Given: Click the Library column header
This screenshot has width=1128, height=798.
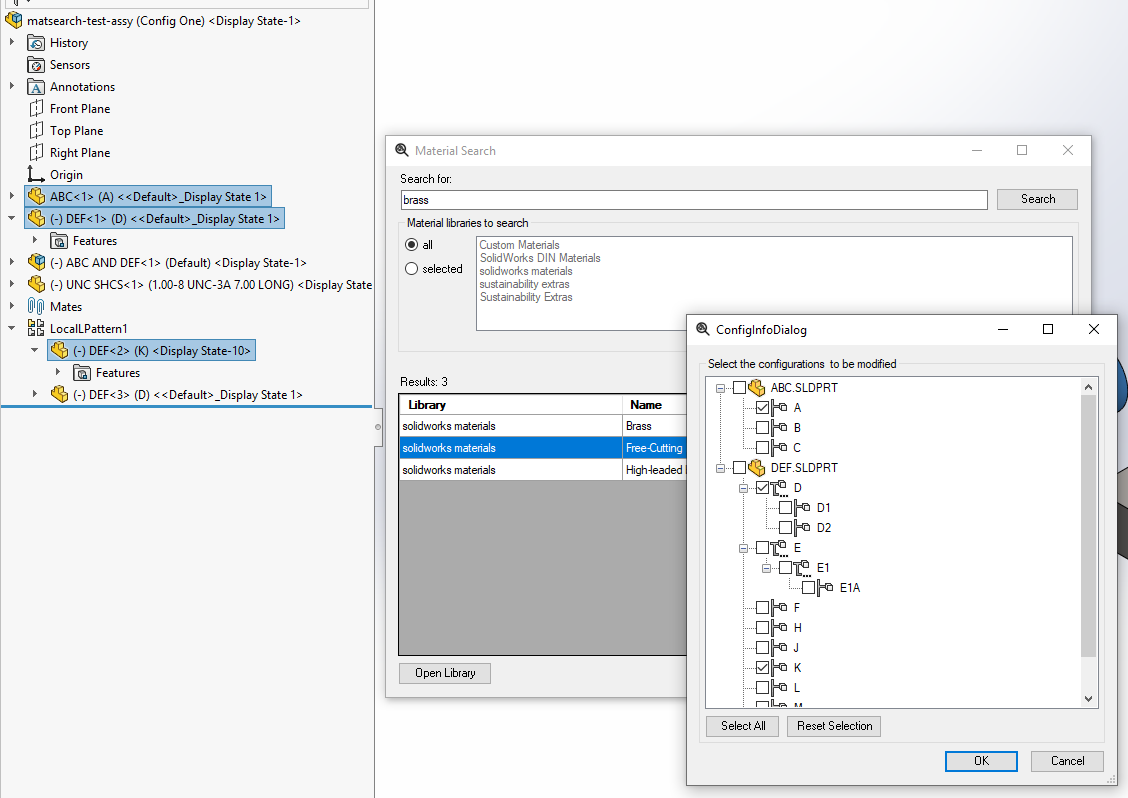Looking at the screenshot, I should 511,405.
